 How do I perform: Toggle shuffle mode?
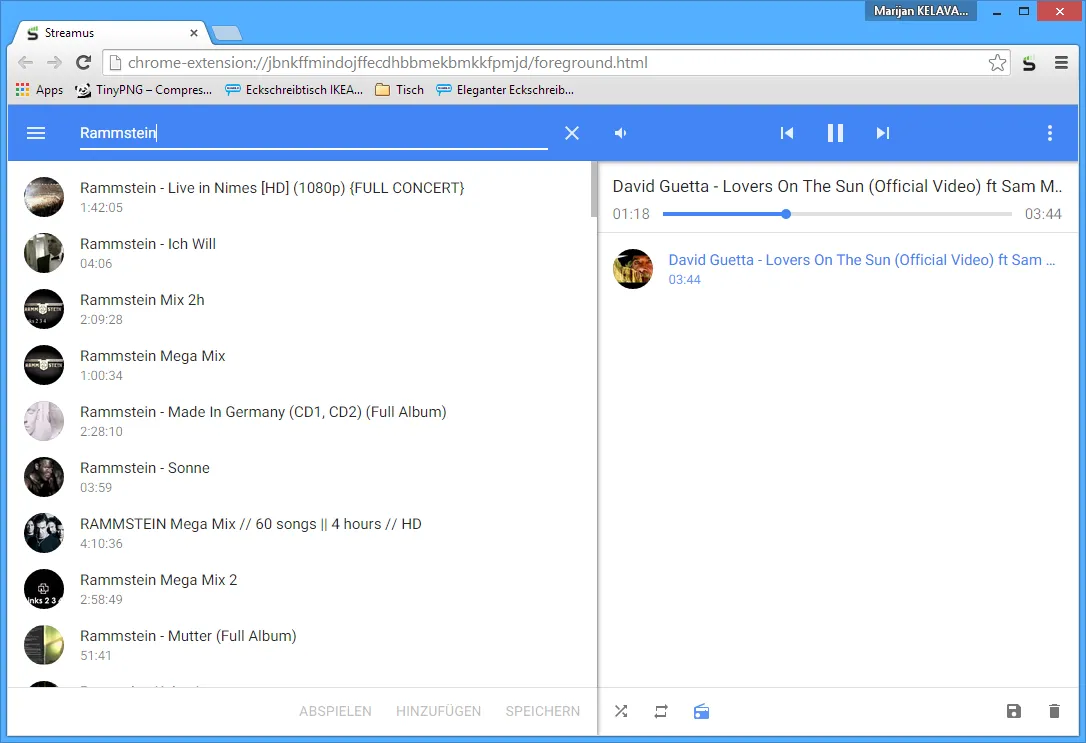pos(621,711)
